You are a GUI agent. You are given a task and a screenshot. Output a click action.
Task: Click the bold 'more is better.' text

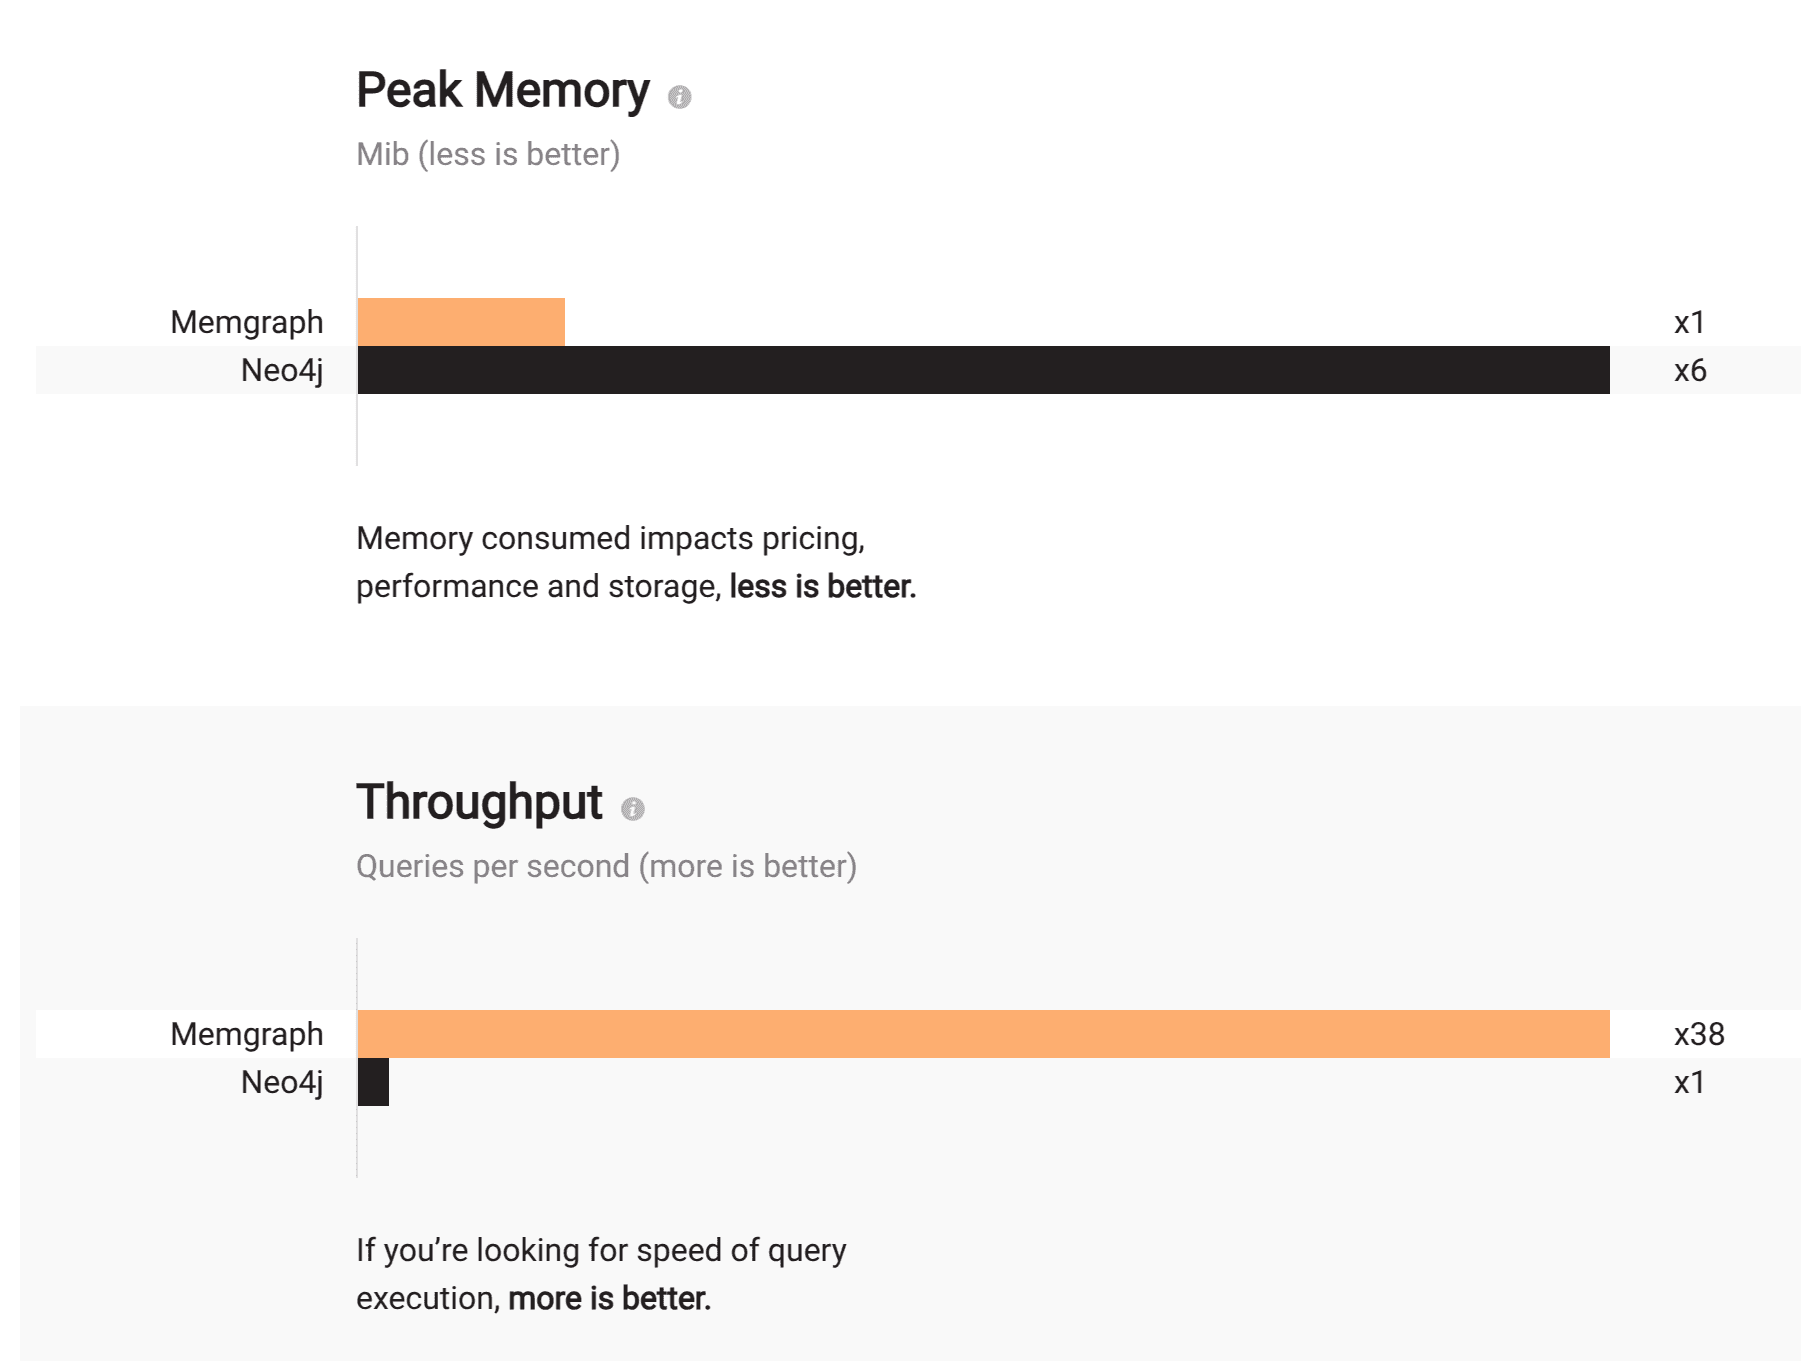[609, 1298]
